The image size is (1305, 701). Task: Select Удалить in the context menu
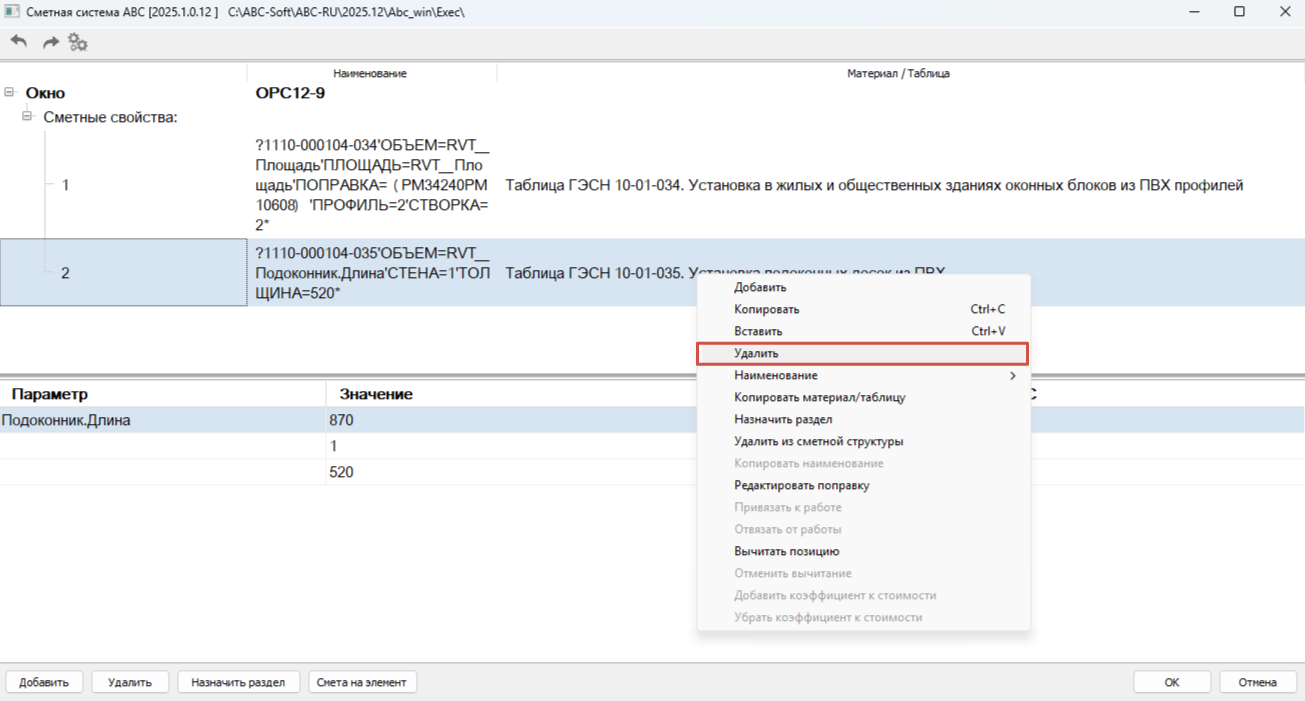[863, 354]
